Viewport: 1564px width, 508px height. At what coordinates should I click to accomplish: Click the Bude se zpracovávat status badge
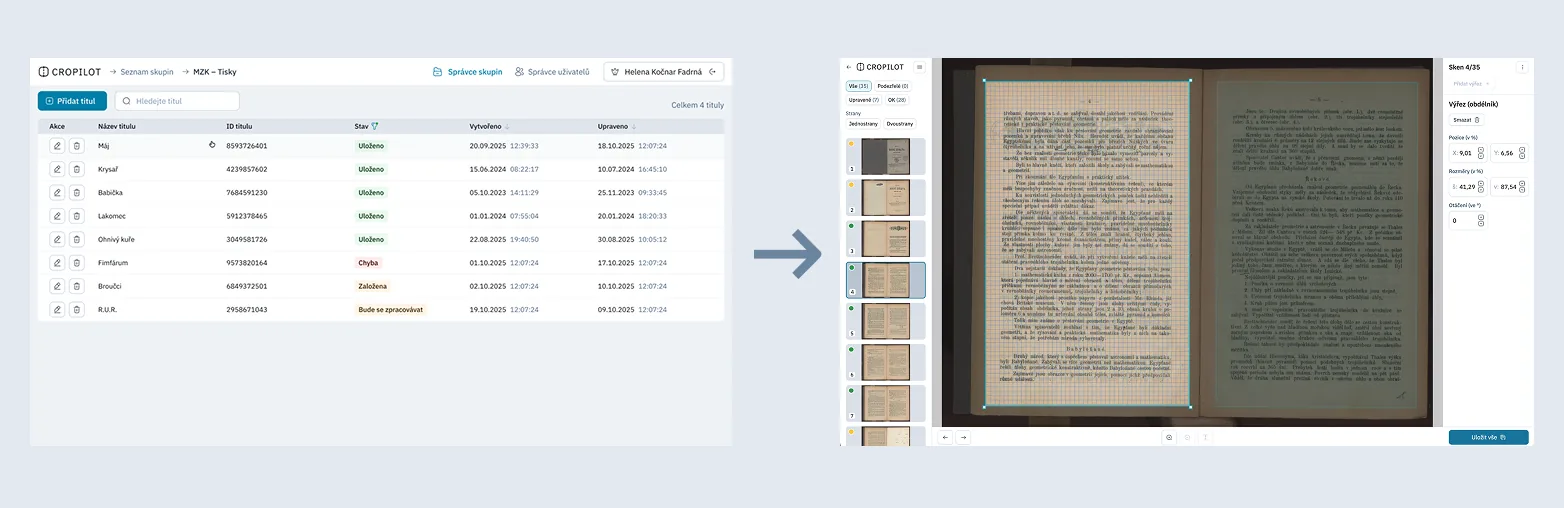pyautogui.click(x=391, y=310)
